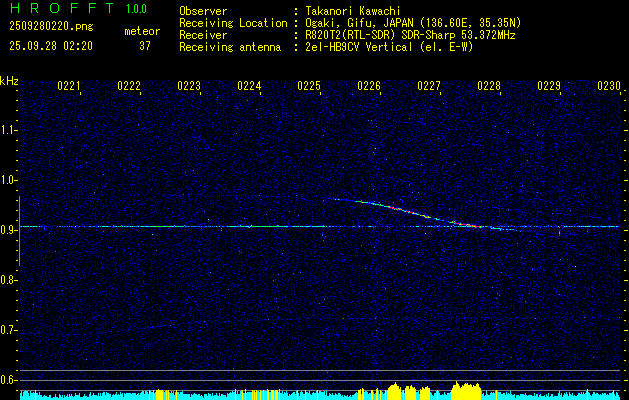Click the kHz axis unit label

[9, 80]
